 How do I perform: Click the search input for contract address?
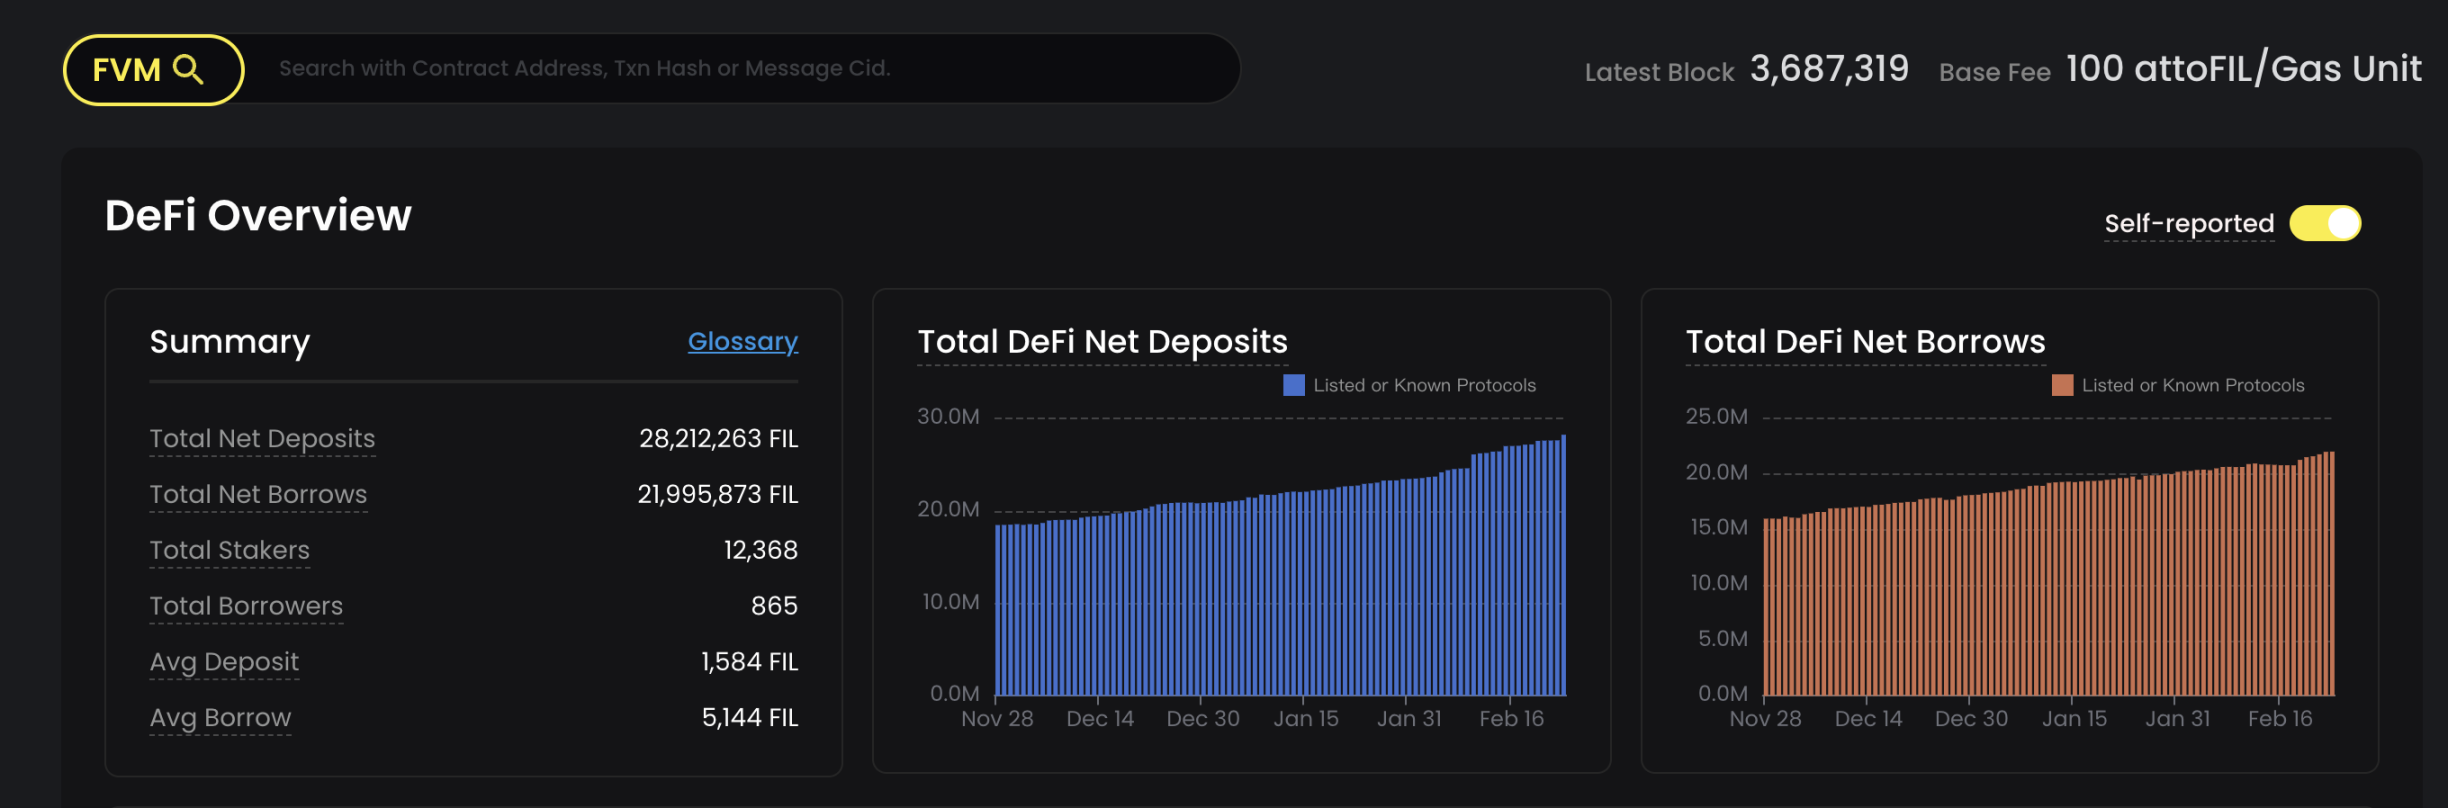click(x=740, y=68)
